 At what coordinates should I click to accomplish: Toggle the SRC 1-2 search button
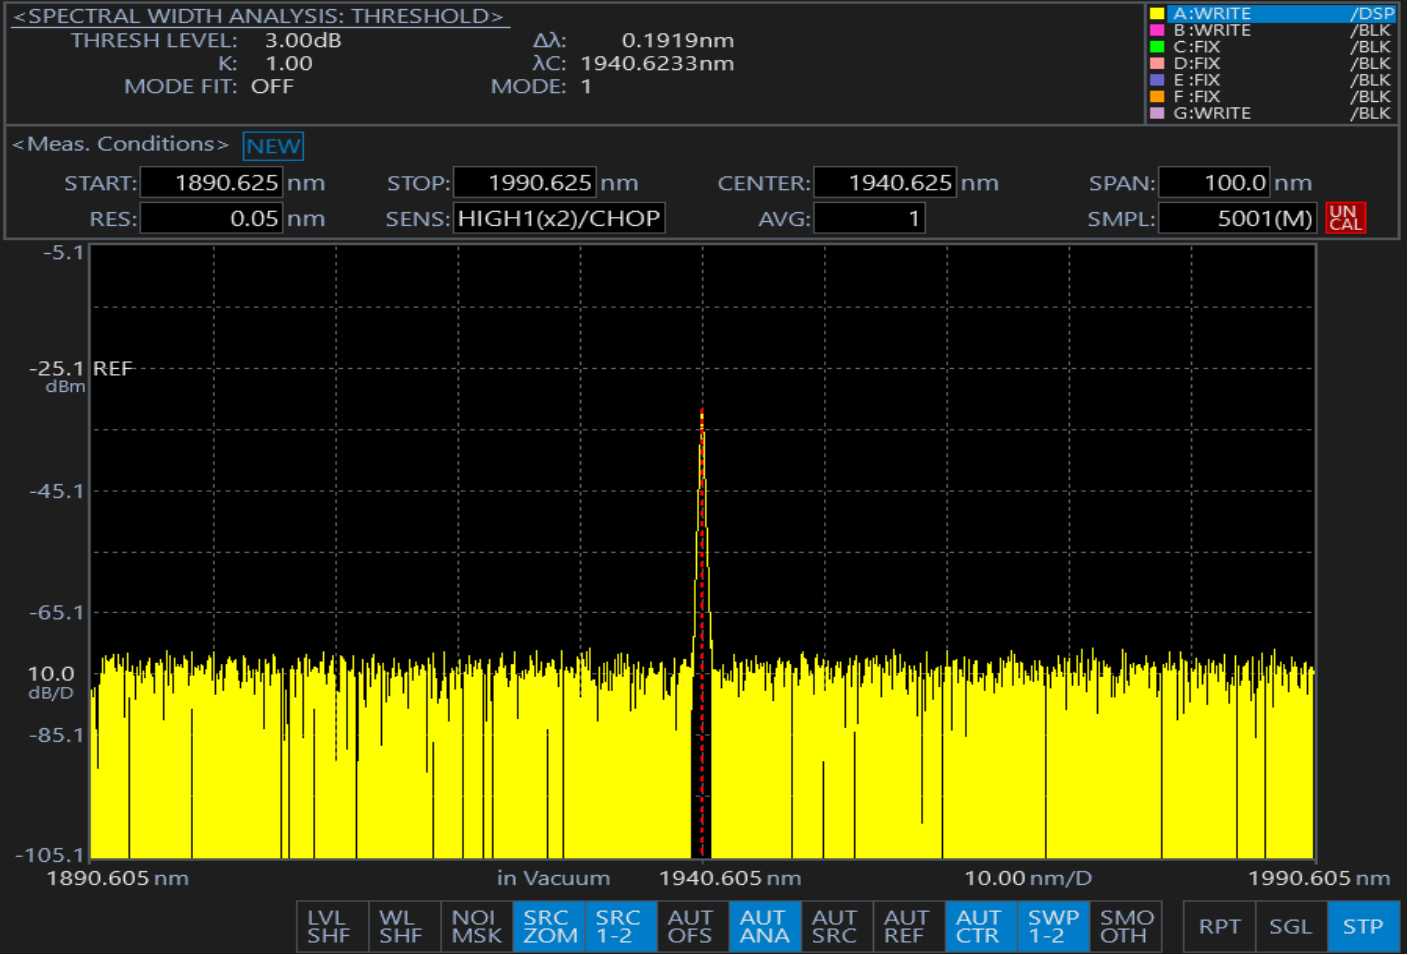[619, 926]
